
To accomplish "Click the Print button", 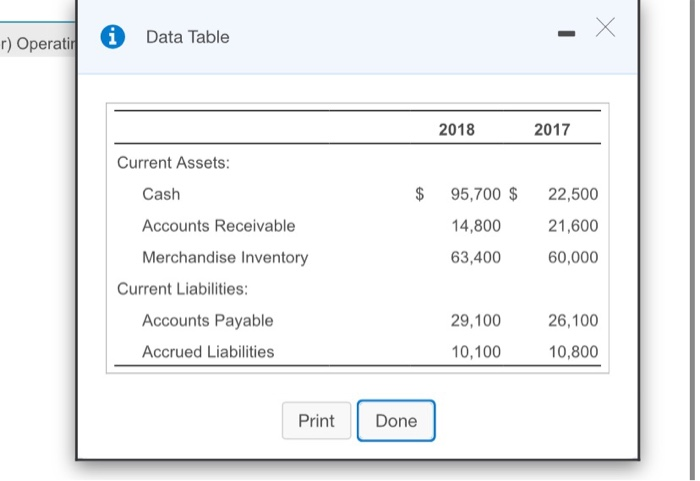I will click(316, 421).
